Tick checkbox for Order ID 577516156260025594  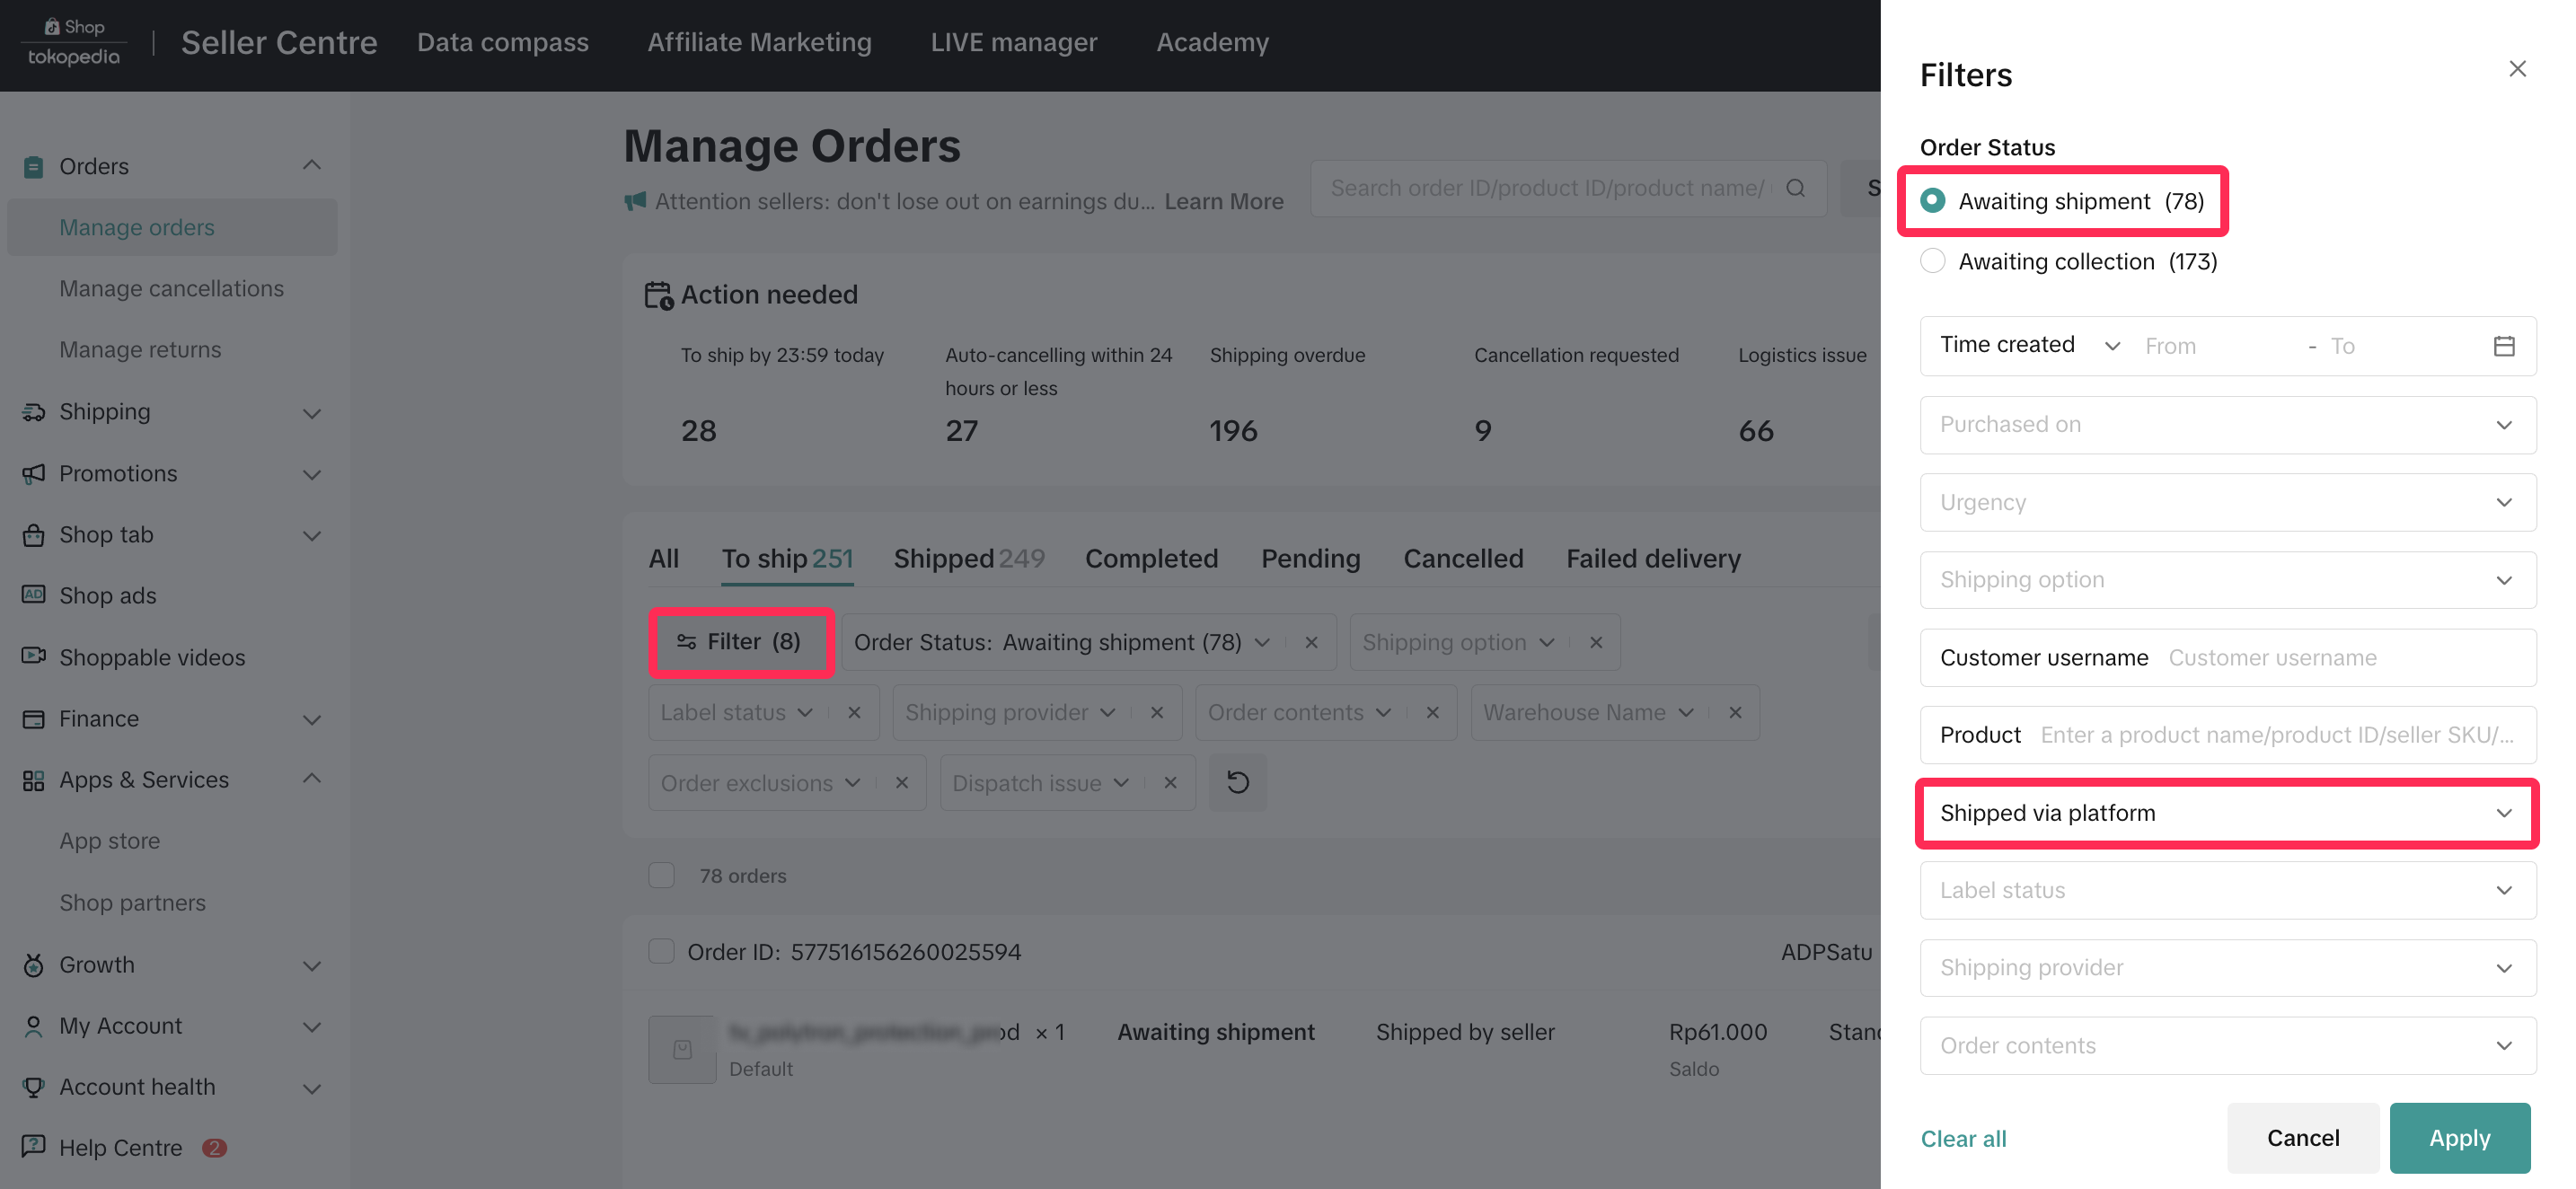[661, 951]
